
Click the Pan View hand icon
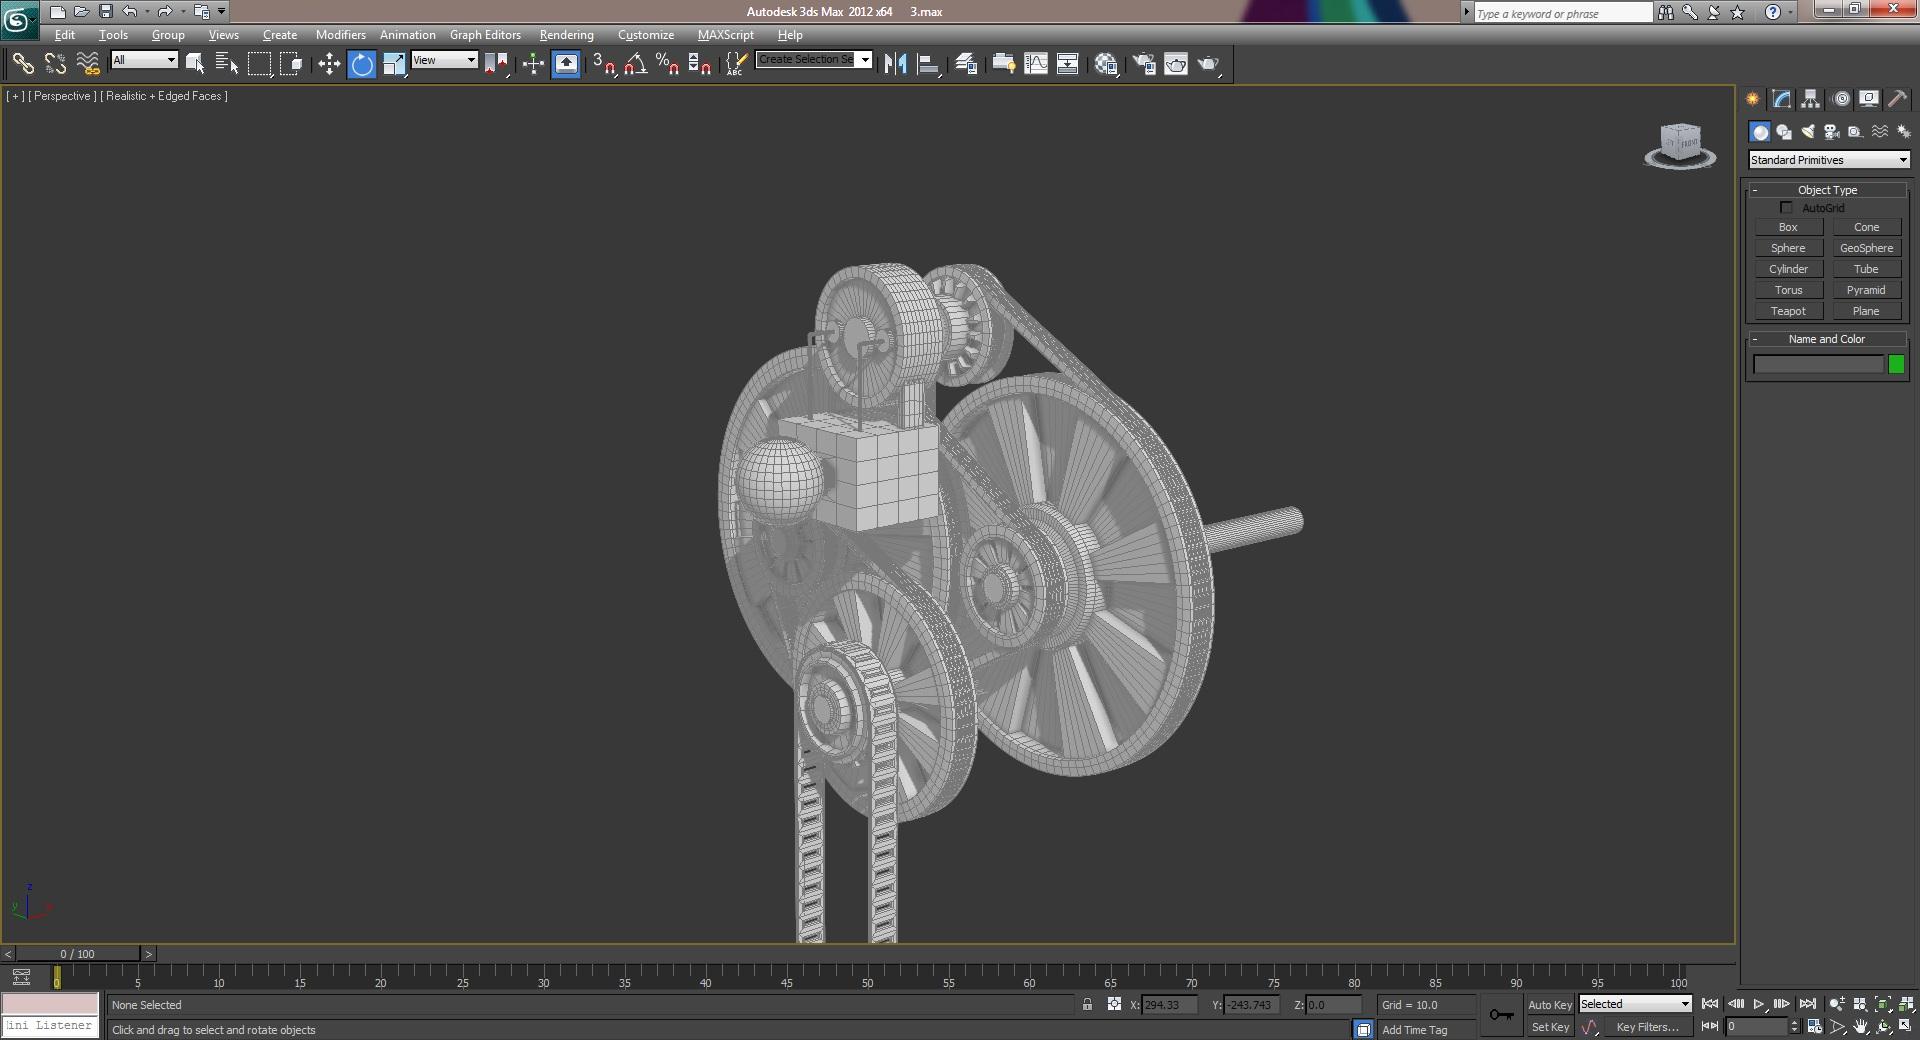[1861, 1026]
